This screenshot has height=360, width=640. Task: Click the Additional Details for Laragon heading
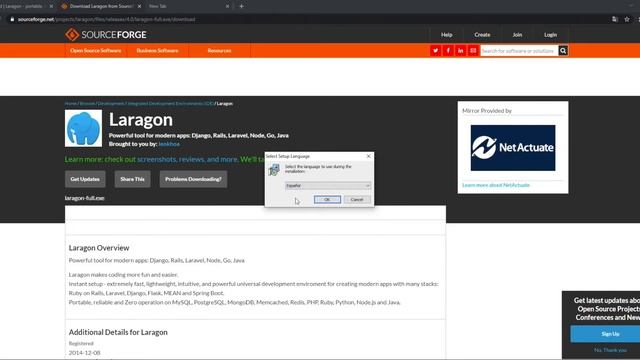click(118, 332)
